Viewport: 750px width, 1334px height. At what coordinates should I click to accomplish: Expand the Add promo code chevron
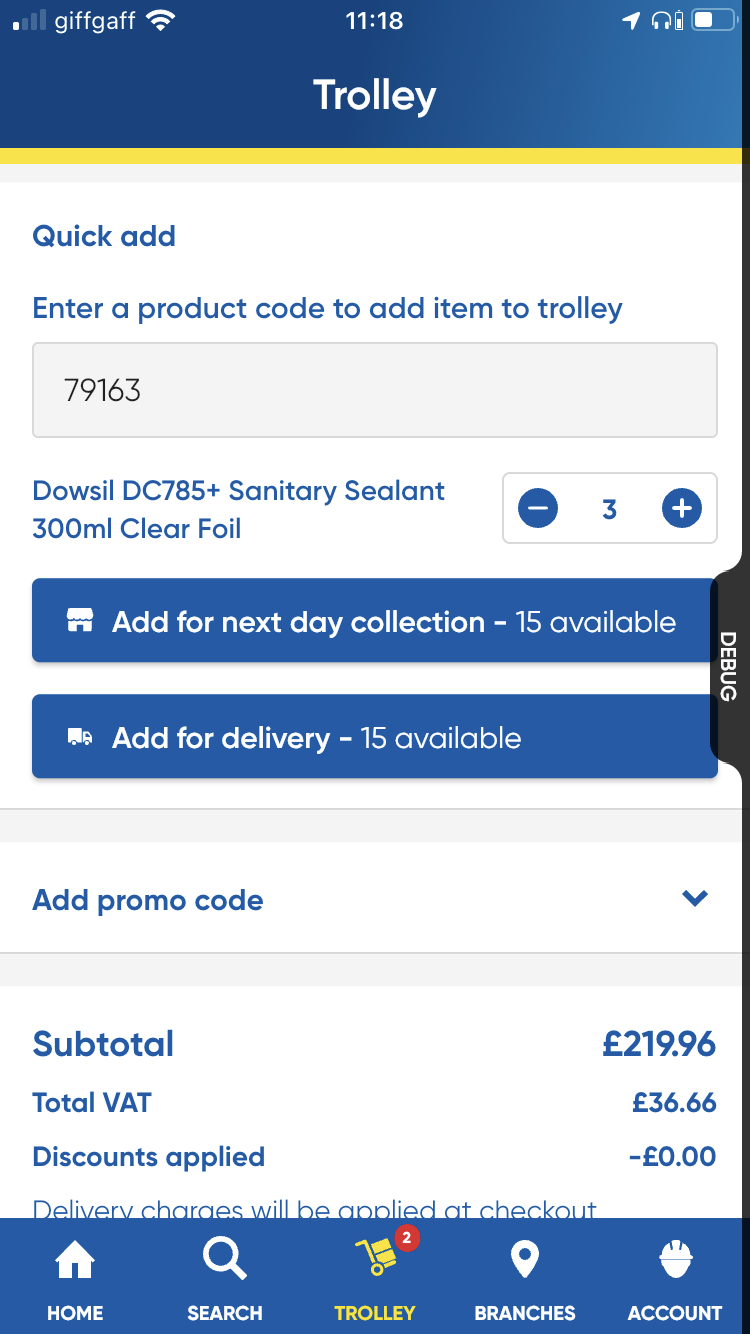(x=695, y=898)
